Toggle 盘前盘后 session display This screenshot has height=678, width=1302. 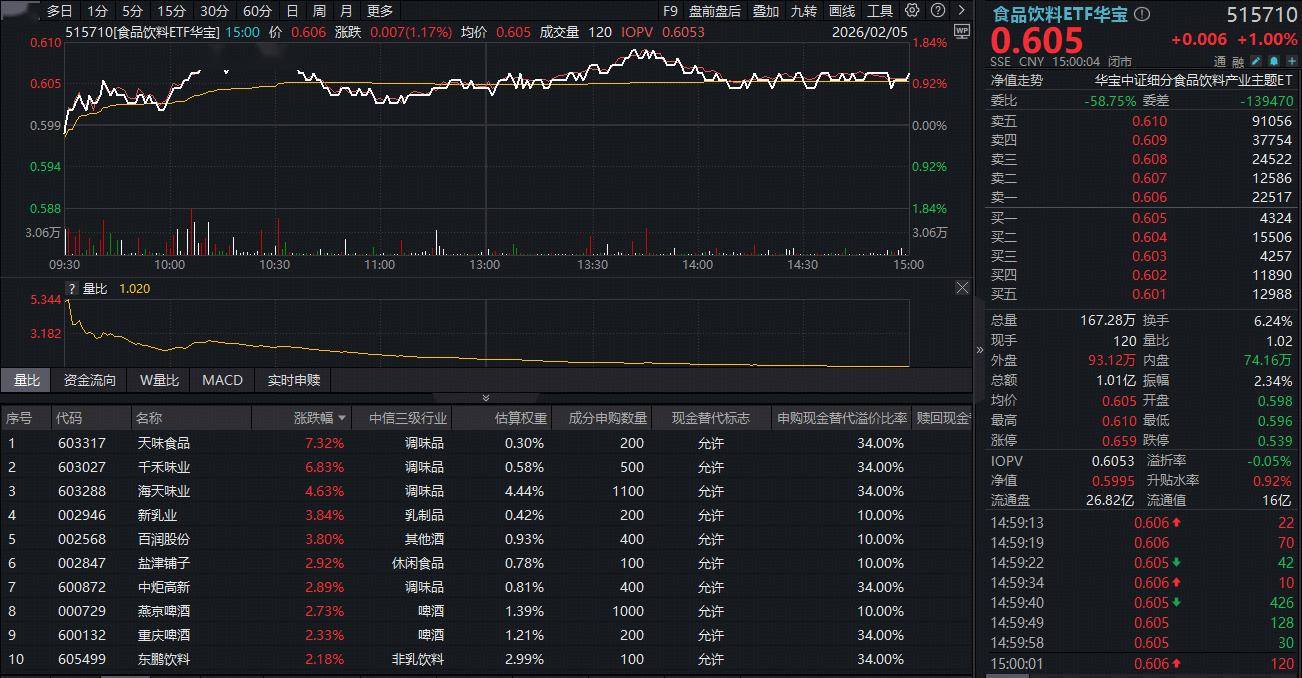pyautogui.click(x=714, y=11)
